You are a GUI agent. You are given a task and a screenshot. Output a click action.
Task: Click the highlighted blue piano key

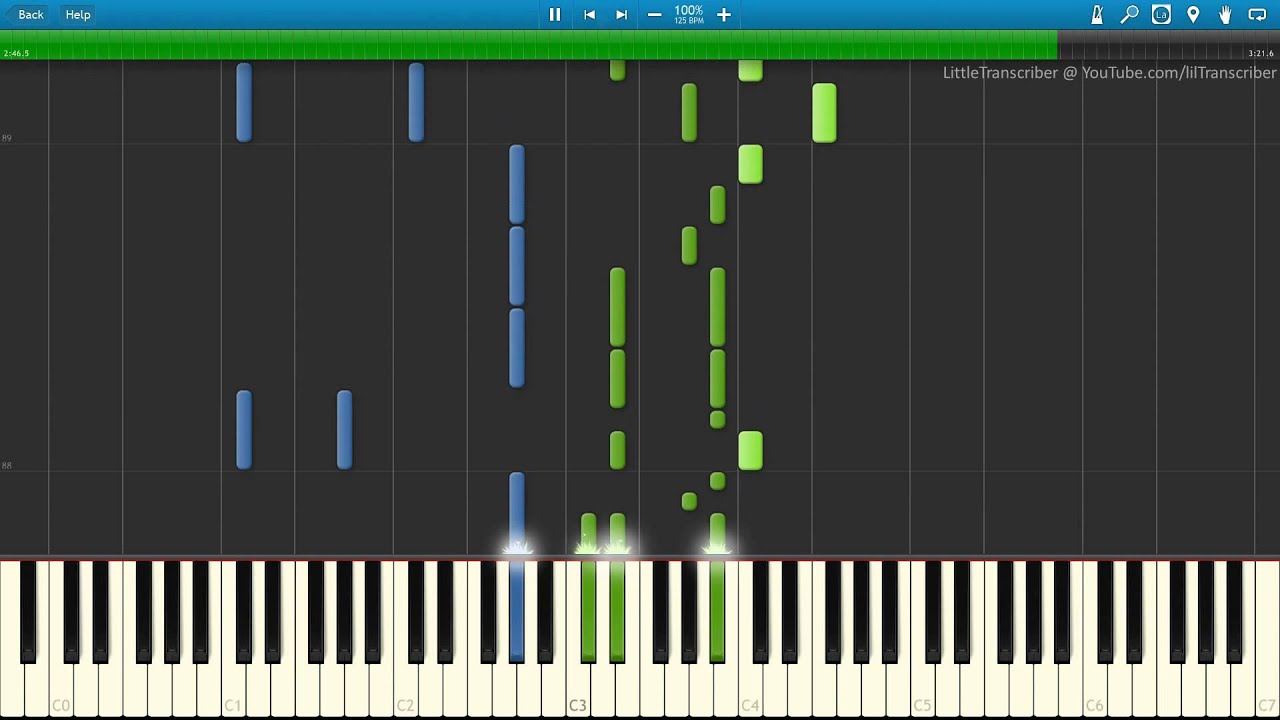pos(516,610)
